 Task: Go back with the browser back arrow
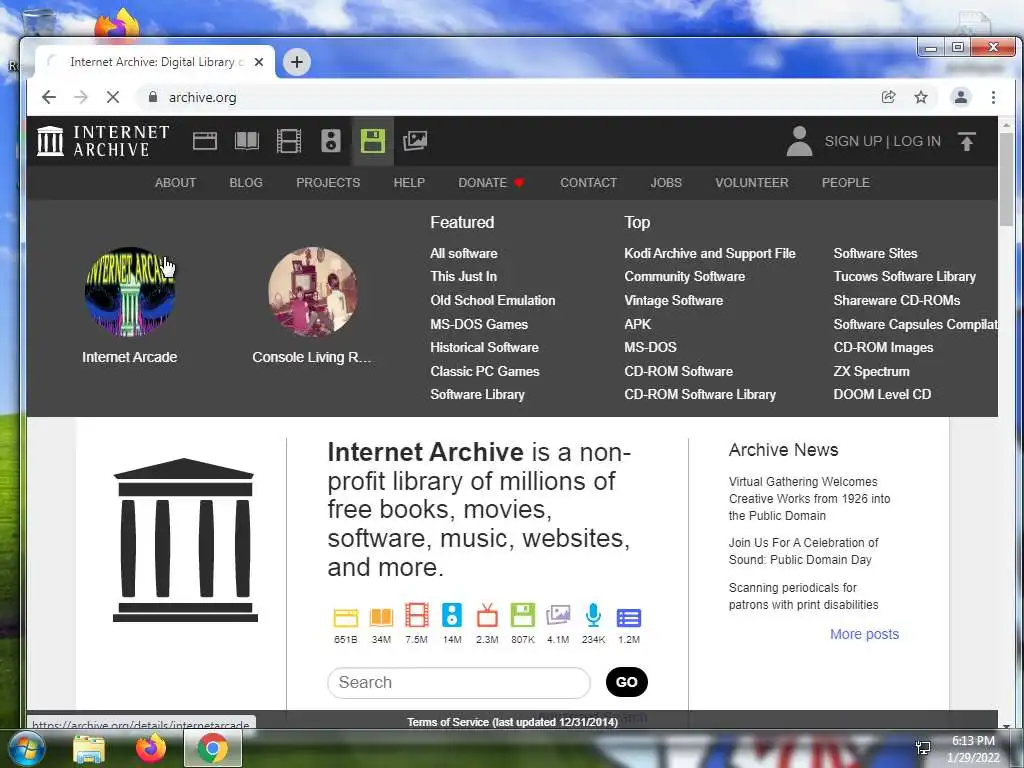49,97
